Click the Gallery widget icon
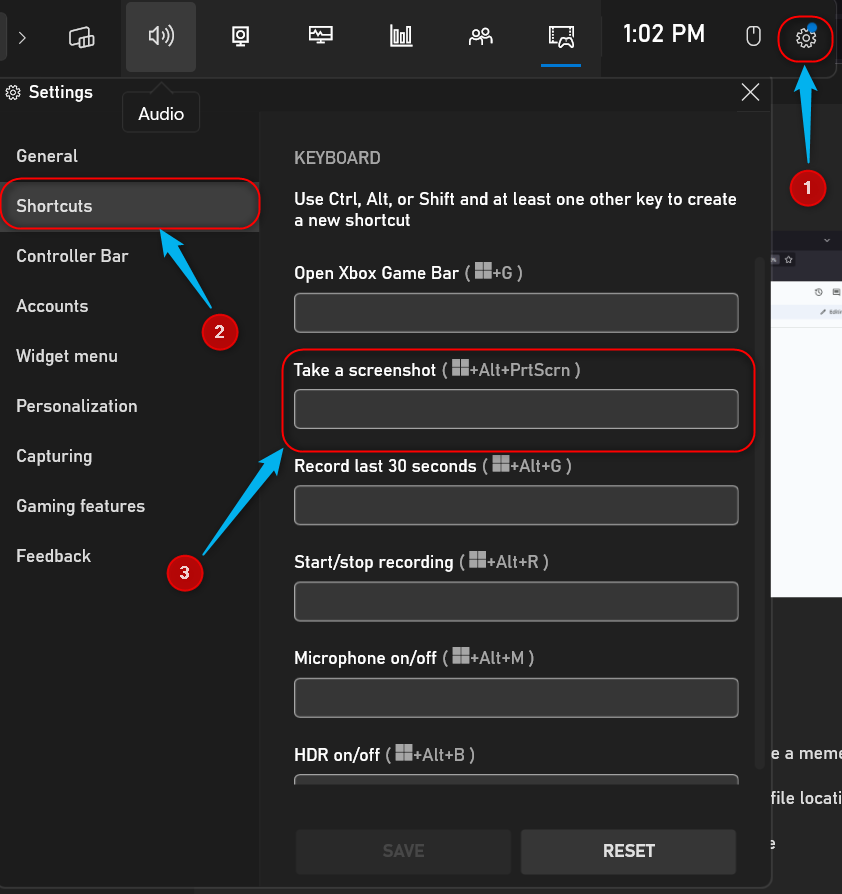 pyautogui.click(x=561, y=37)
